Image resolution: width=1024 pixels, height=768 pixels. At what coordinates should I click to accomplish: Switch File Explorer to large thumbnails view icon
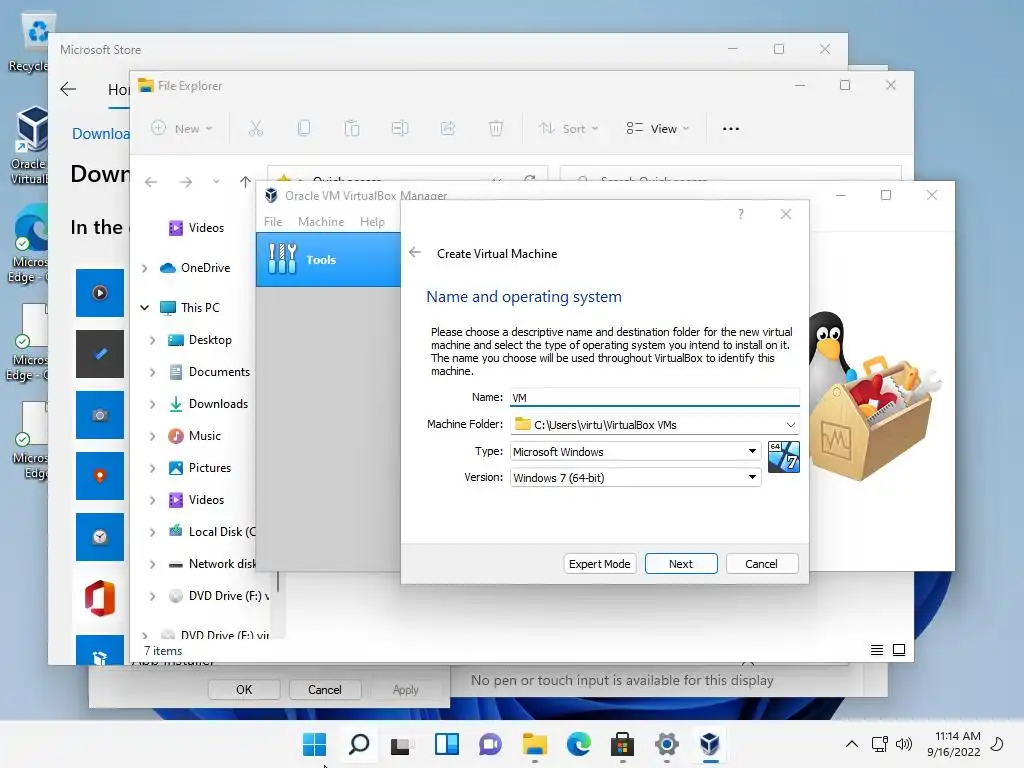point(899,650)
